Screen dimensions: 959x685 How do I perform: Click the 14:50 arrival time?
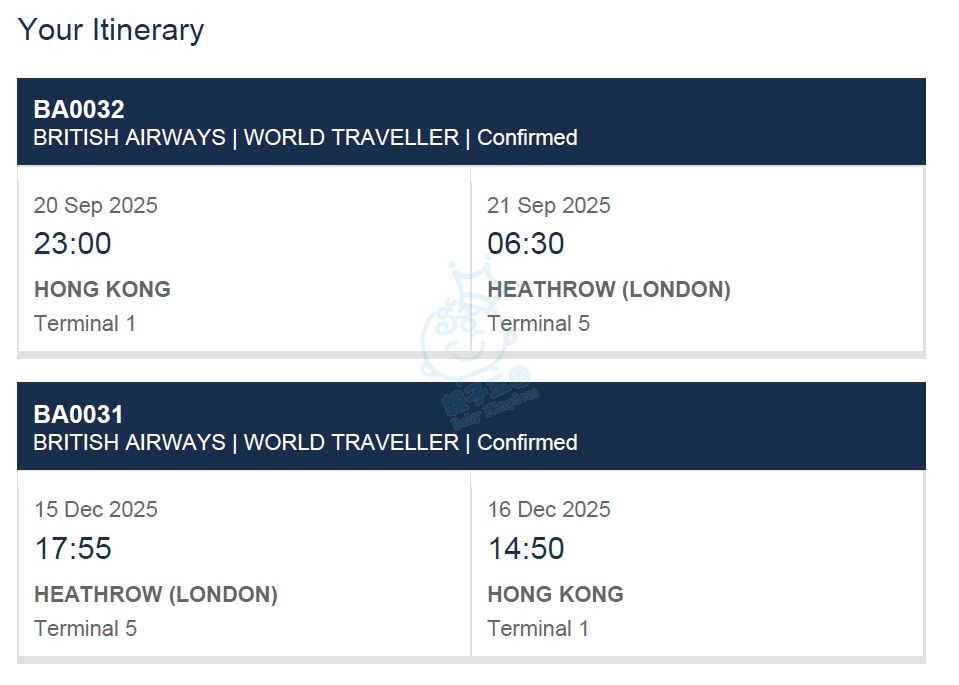coord(526,549)
